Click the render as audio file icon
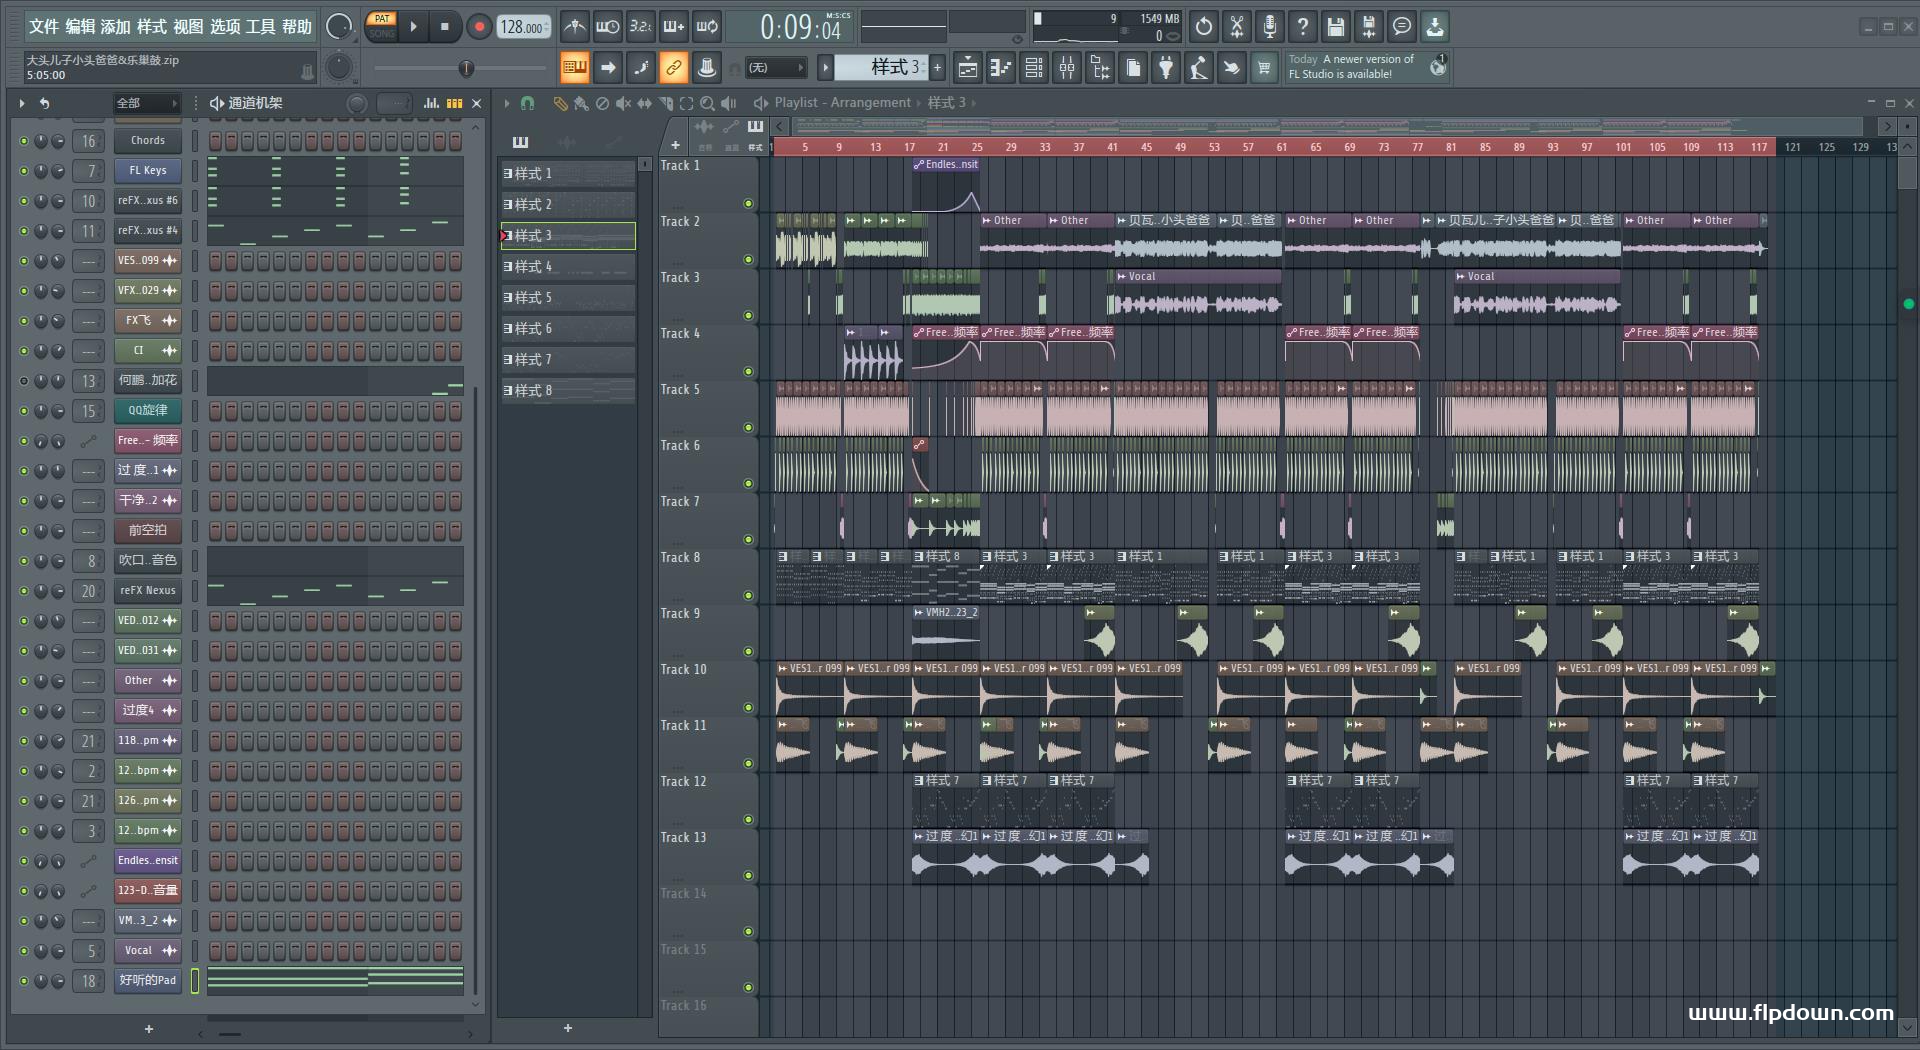The width and height of the screenshot is (1920, 1050). coord(1369,27)
